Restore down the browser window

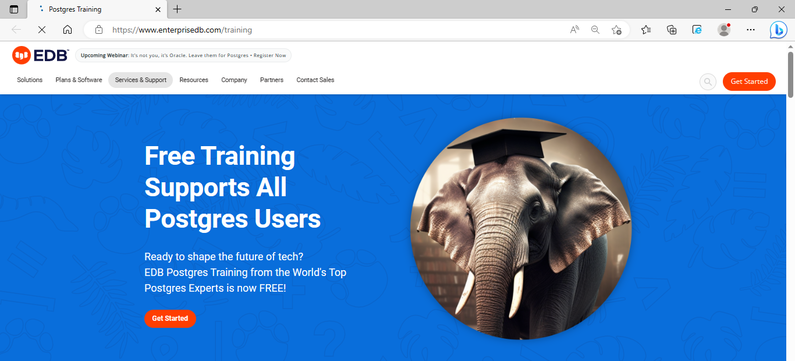click(x=754, y=9)
